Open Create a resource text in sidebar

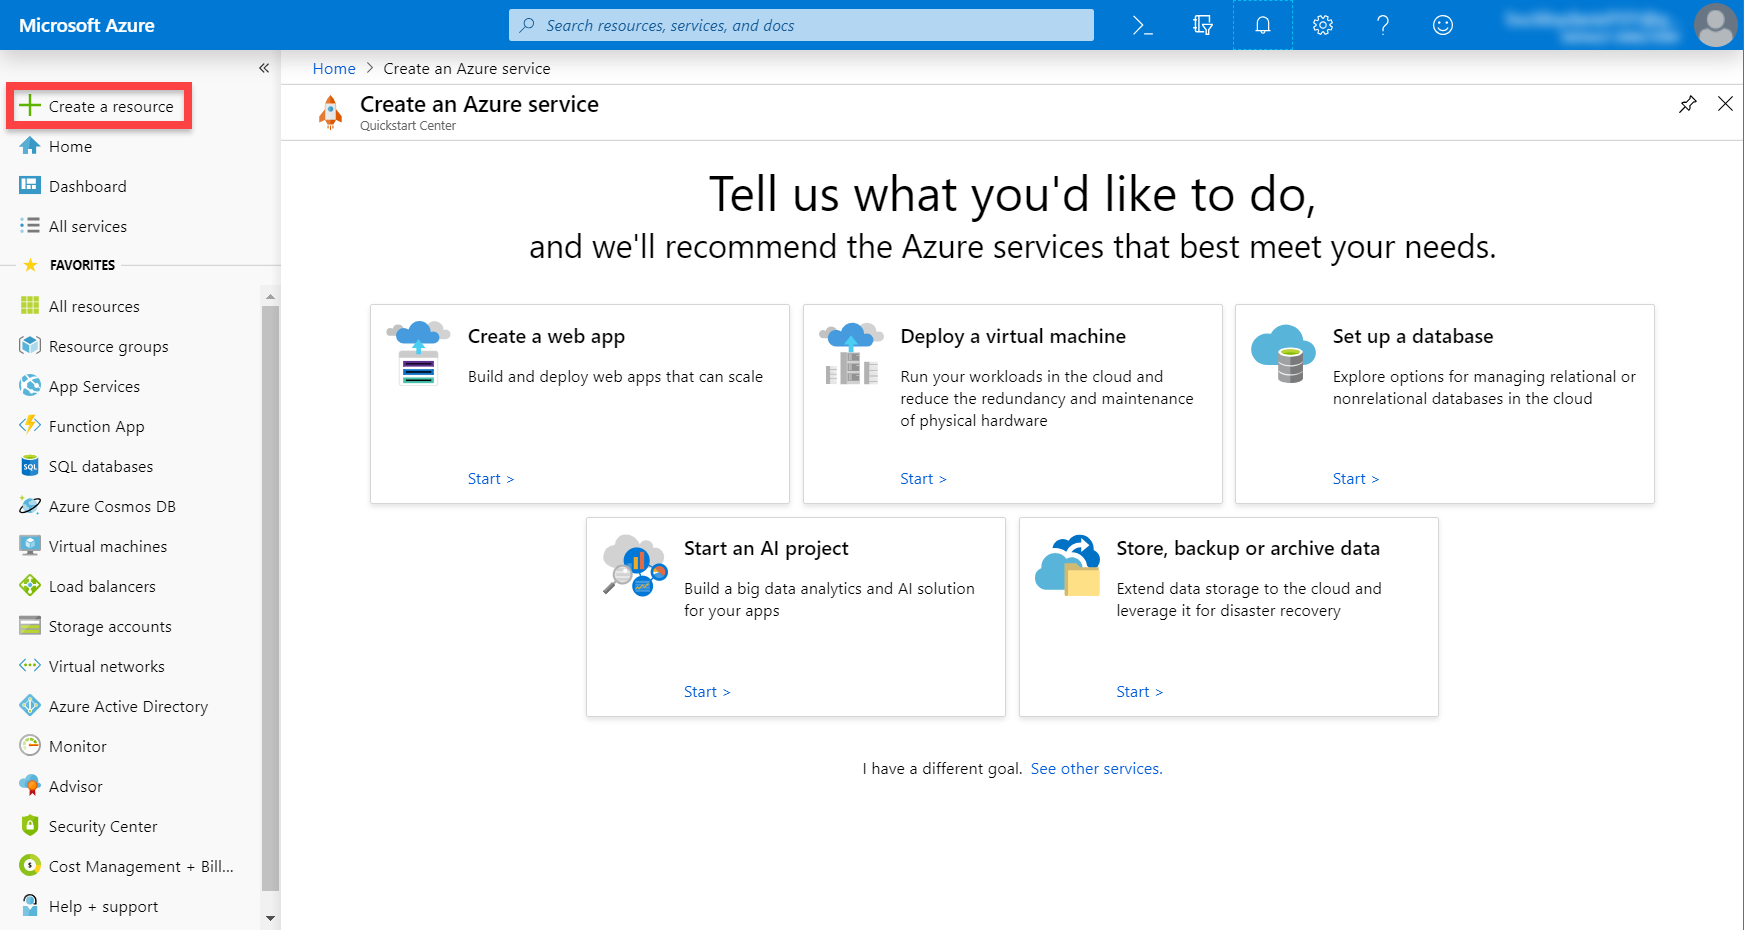pyautogui.click(x=111, y=107)
